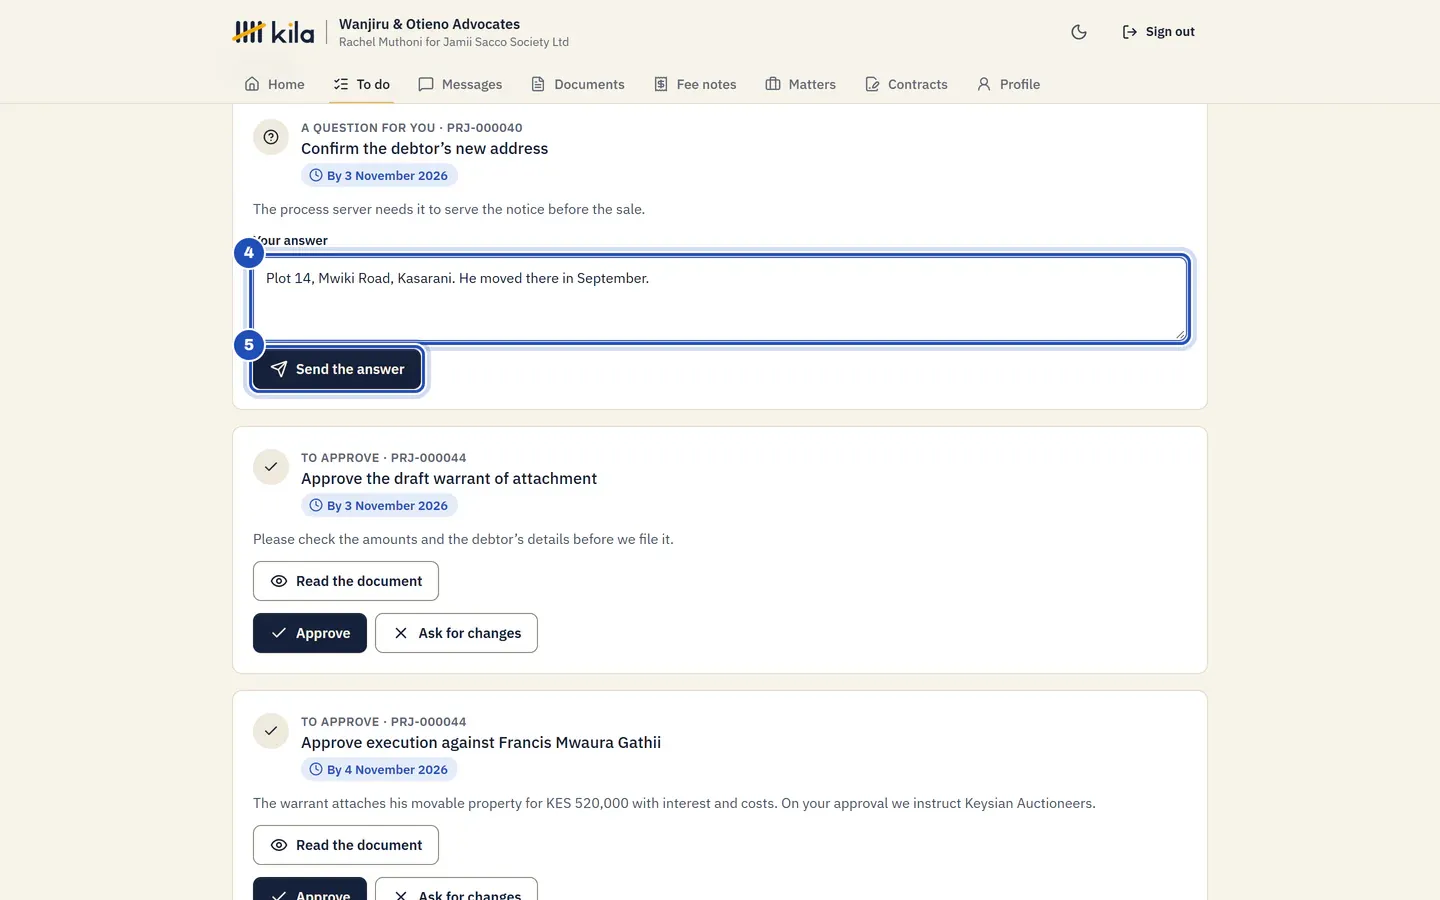The width and height of the screenshot is (1440, 900).
Task: Open the Contracts tab
Action: point(906,84)
